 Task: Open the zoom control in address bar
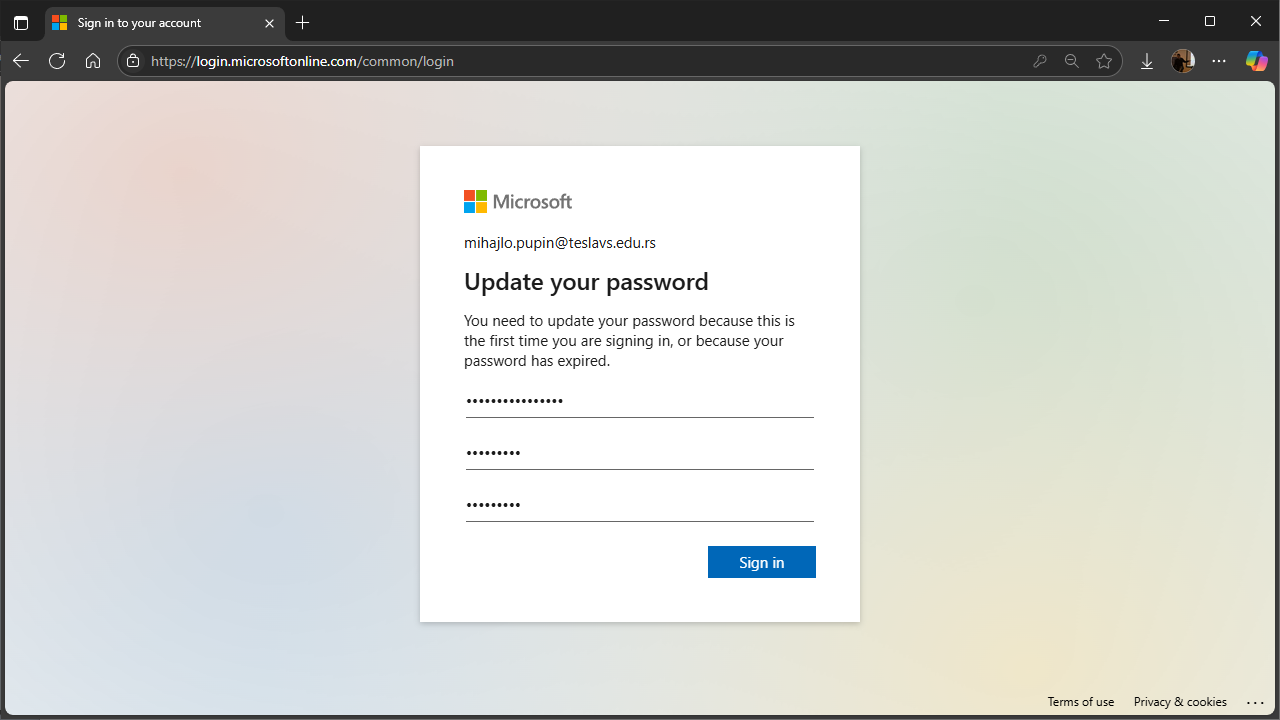pyautogui.click(x=1072, y=61)
